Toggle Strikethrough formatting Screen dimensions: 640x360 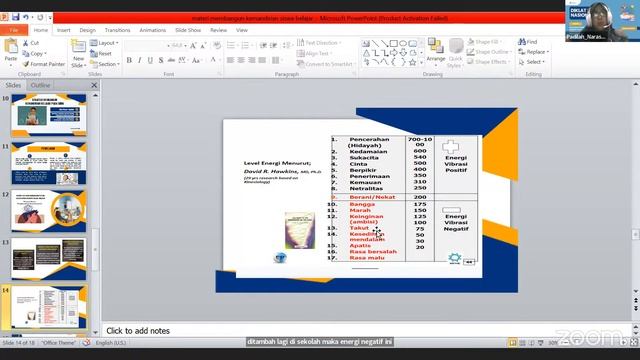[x=171, y=60]
